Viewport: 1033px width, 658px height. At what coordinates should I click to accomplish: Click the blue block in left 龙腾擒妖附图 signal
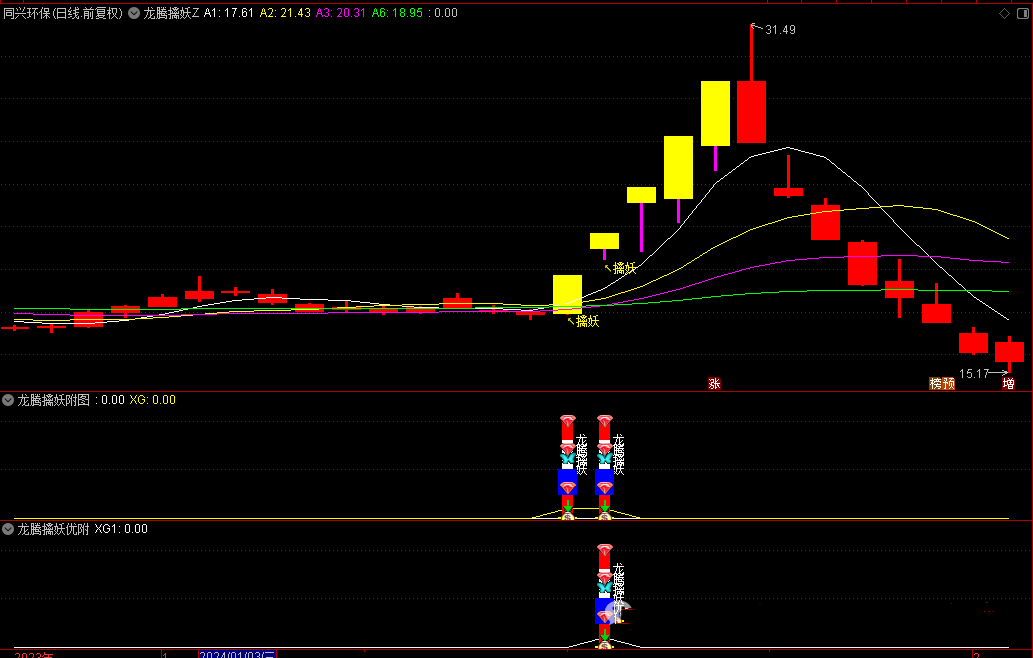click(567, 482)
